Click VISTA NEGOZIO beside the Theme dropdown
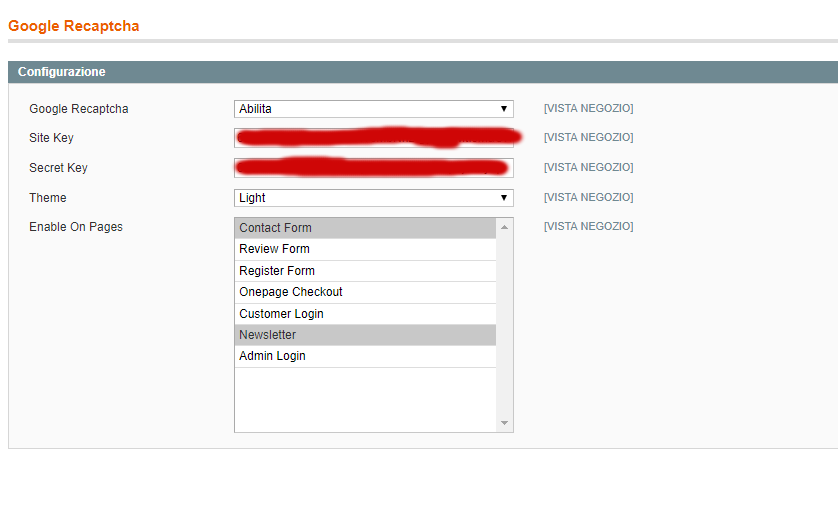Screen dimensions: 838x512 click(588, 197)
